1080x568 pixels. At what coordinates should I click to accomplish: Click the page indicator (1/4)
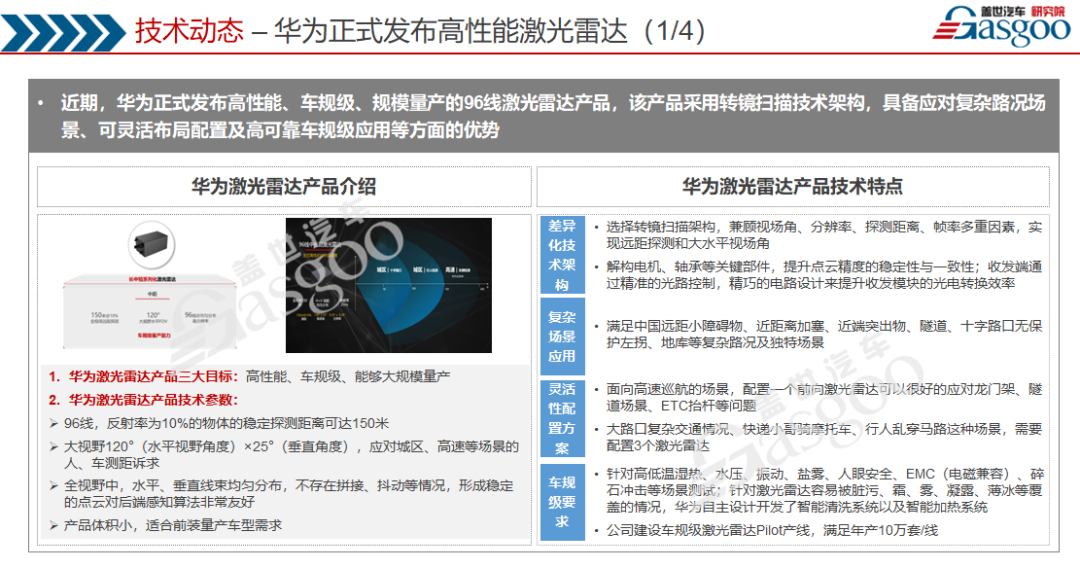[674, 32]
